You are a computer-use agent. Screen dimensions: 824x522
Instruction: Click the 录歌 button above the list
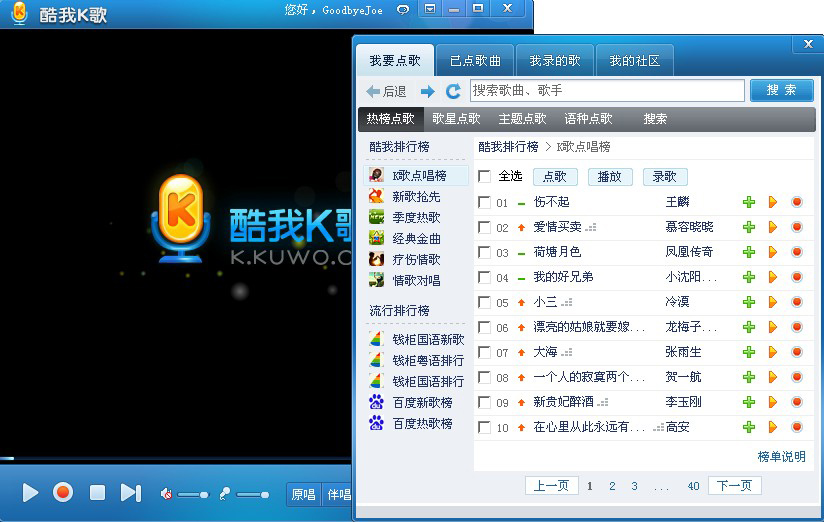point(665,177)
